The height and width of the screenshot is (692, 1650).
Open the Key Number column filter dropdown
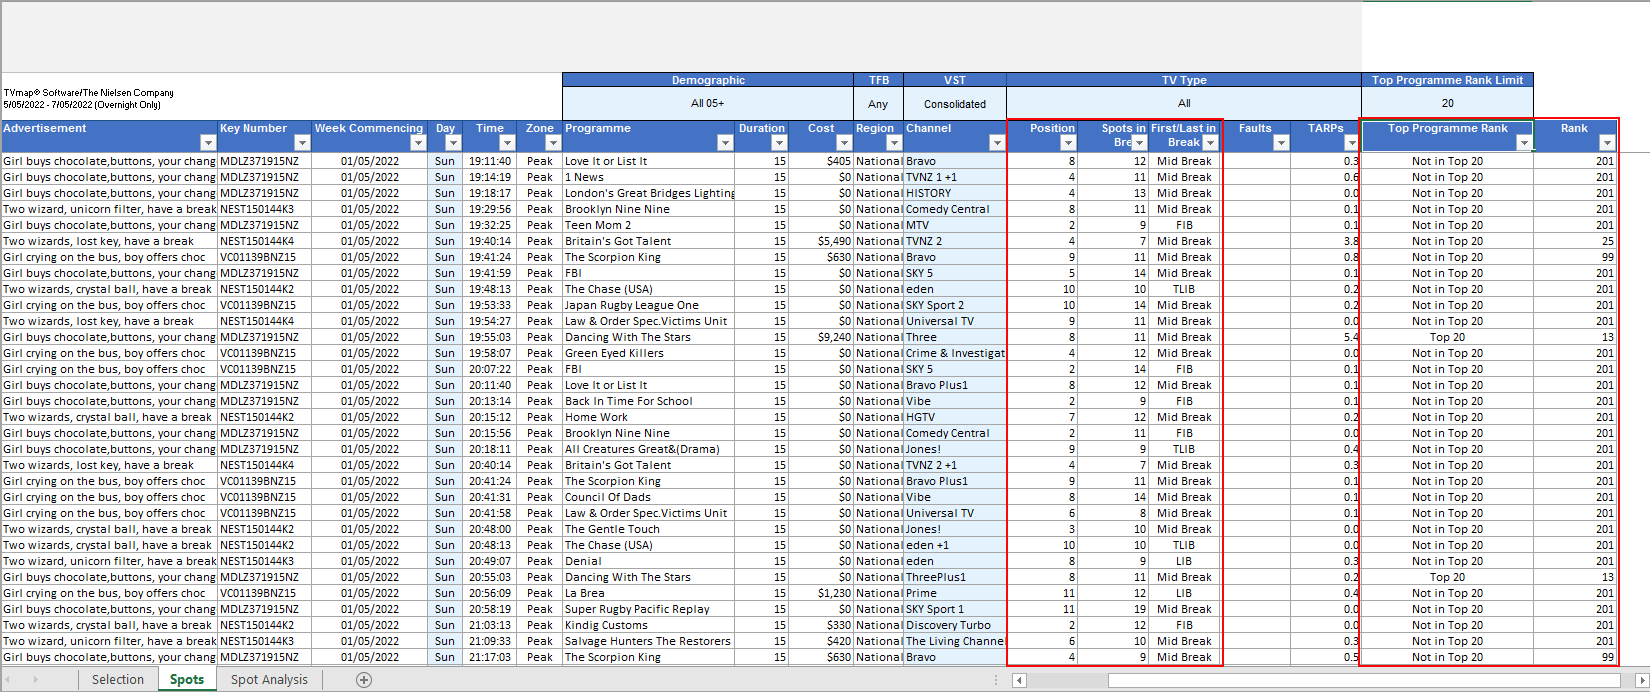point(303,143)
